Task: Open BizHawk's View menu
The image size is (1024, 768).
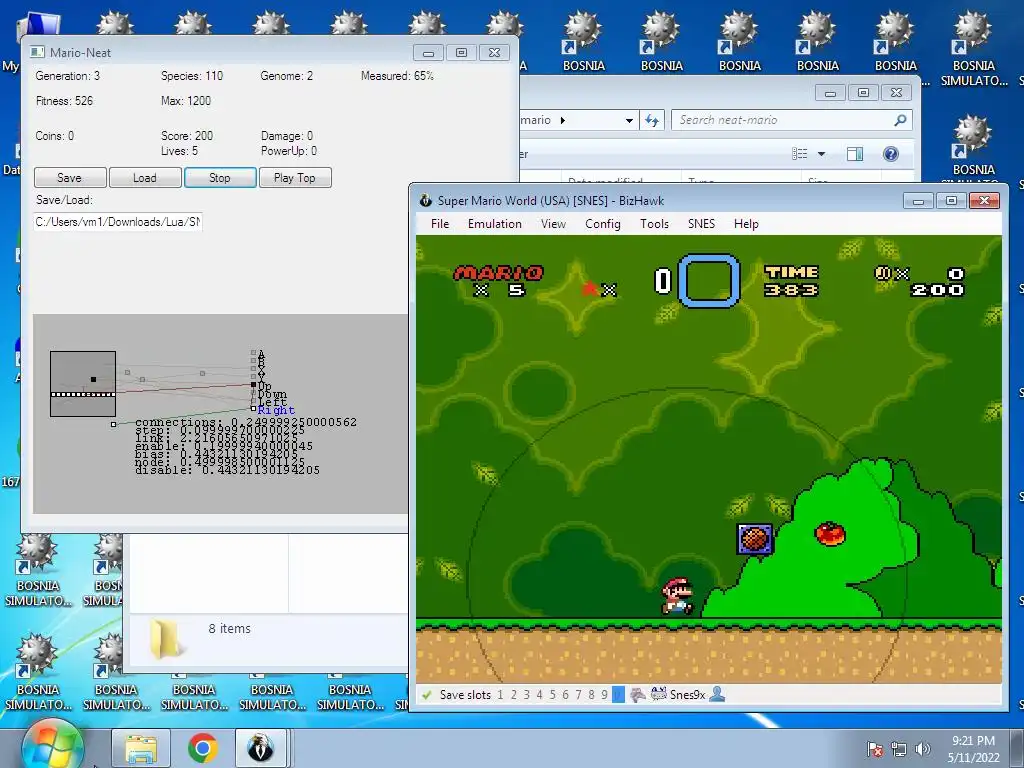Action: tap(553, 224)
